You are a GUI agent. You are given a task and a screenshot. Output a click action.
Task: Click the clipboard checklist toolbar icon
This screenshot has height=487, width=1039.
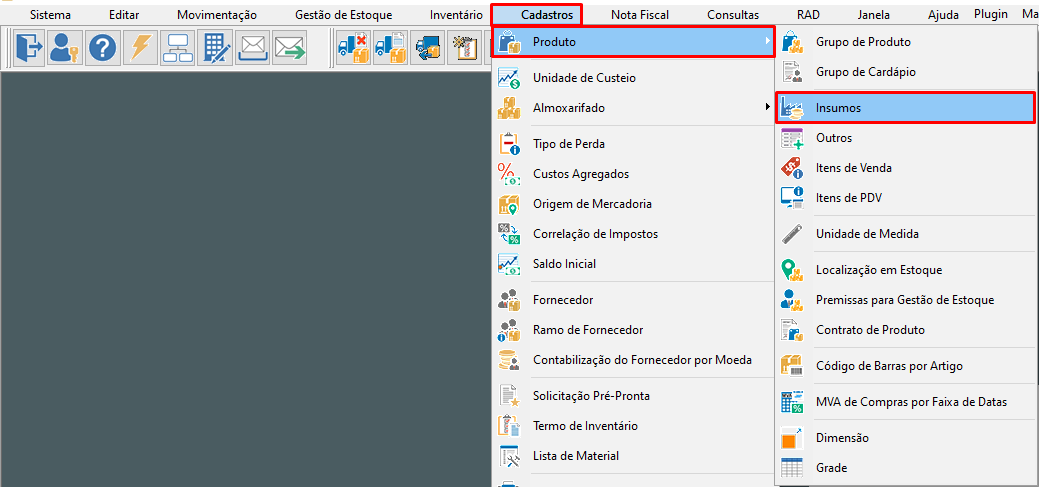(463, 48)
